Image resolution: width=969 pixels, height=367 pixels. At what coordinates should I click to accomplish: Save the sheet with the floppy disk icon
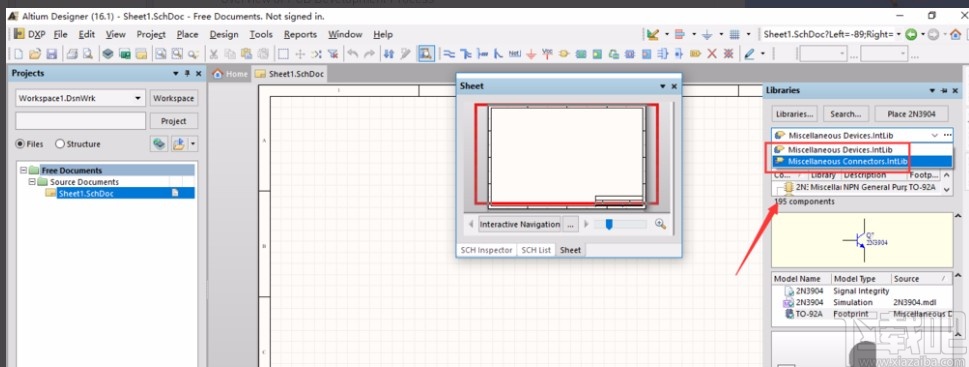pyautogui.click(x=52, y=54)
